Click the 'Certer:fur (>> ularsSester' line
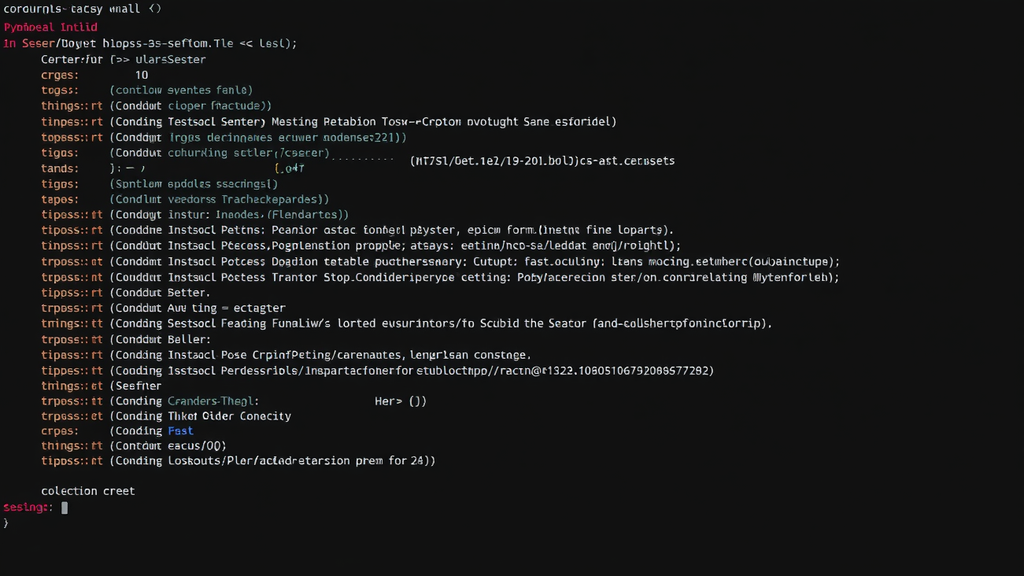This screenshot has width=1024, height=576. click(123, 59)
